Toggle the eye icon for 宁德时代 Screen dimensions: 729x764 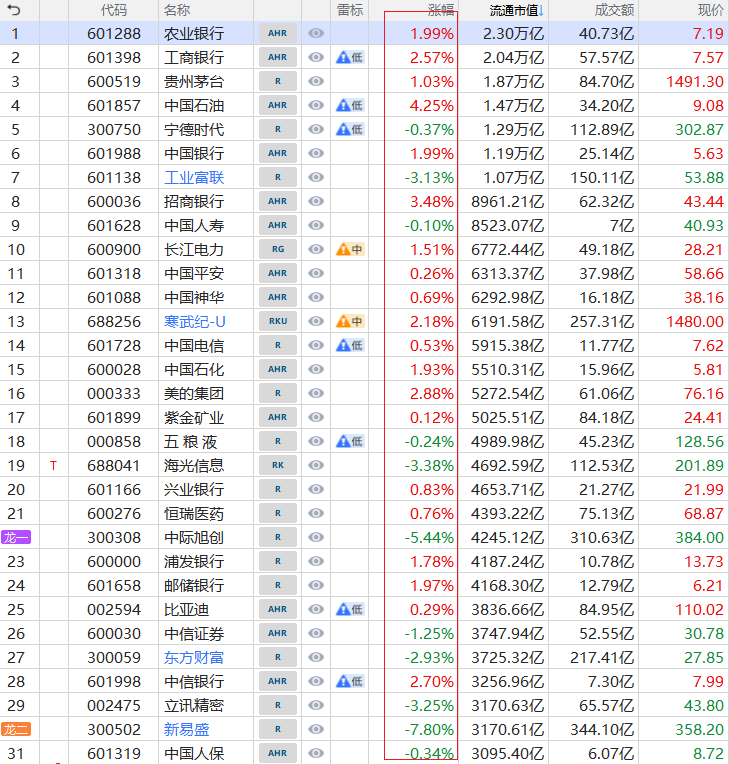click(316, 129)
